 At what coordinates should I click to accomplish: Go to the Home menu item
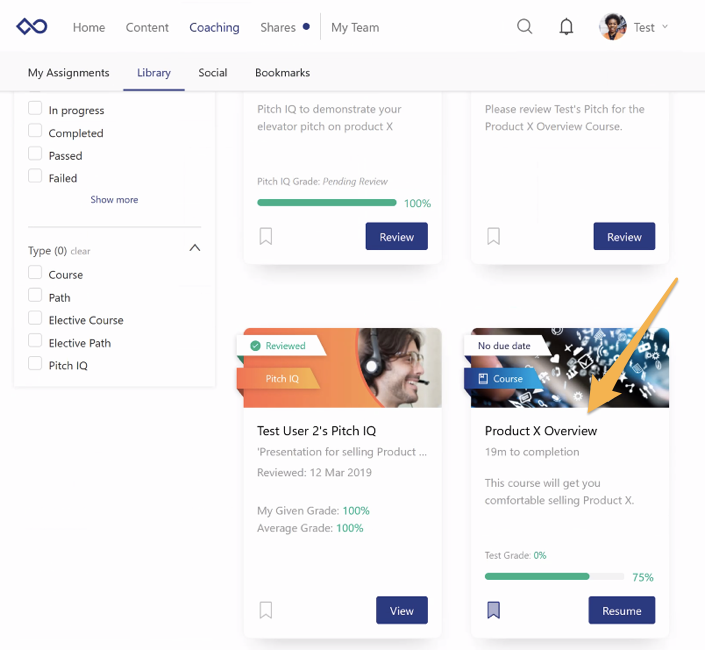[89, 27]
